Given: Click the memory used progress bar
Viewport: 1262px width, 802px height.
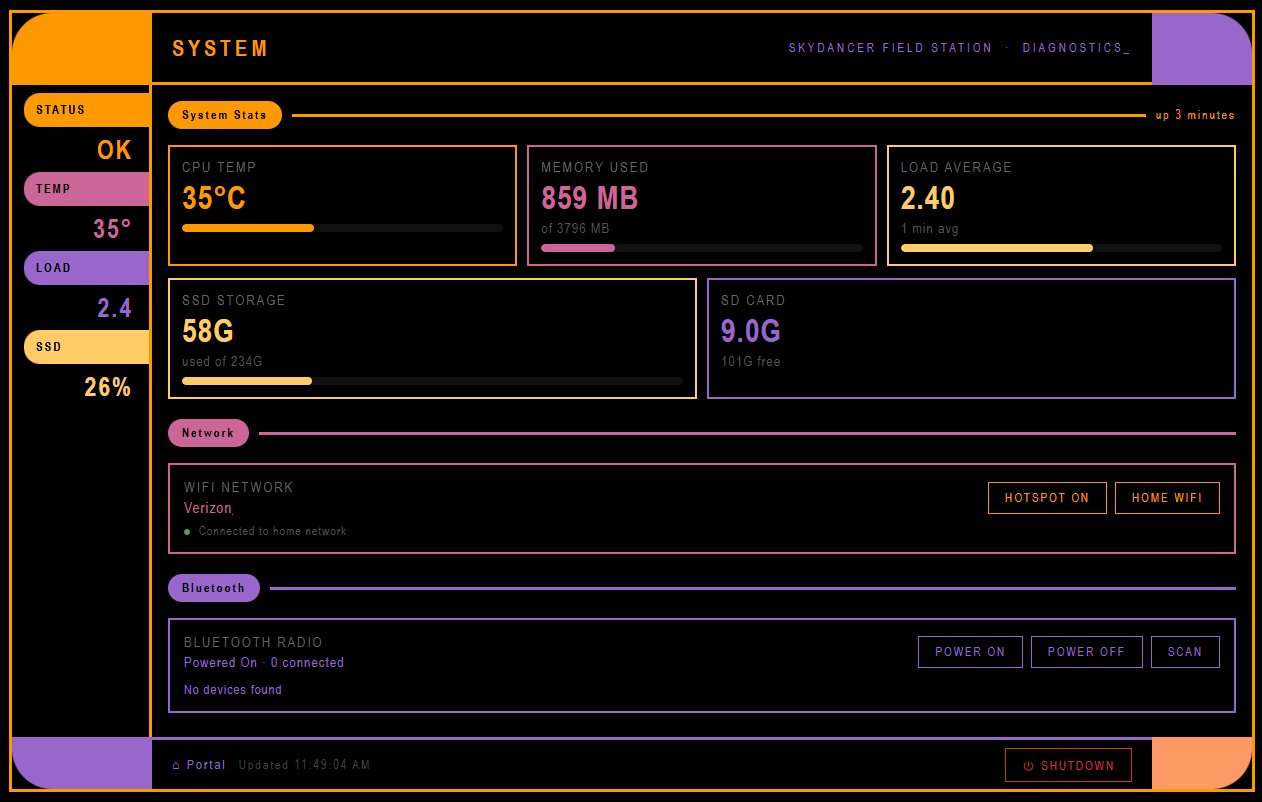Looking at the screenshot, I should (x=701, y=248).
